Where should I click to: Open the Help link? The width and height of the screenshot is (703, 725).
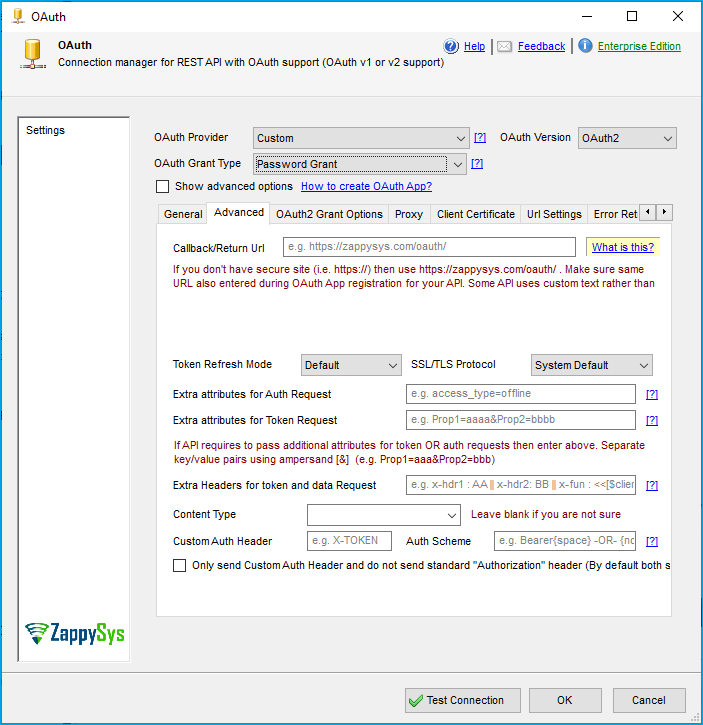(x=475, y=46)
